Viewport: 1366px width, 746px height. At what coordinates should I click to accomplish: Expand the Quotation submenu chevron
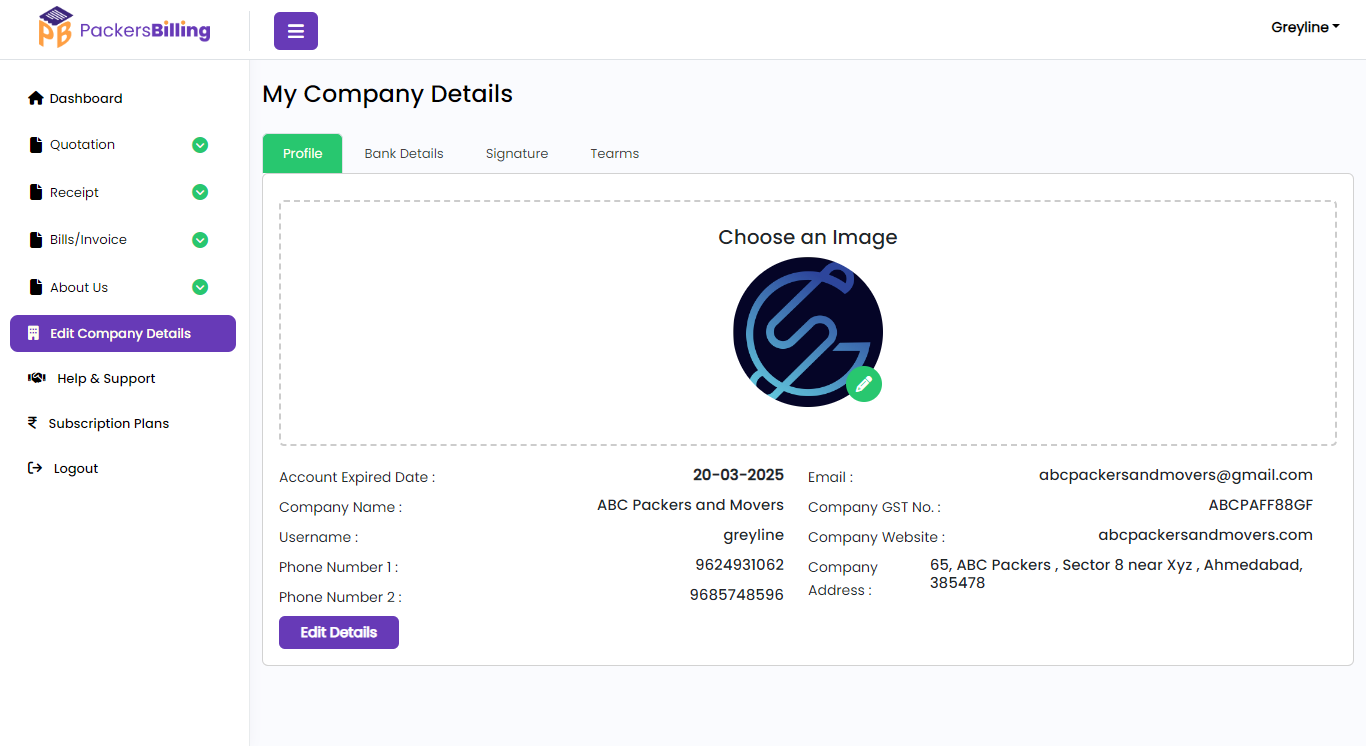tap(200, 145)
